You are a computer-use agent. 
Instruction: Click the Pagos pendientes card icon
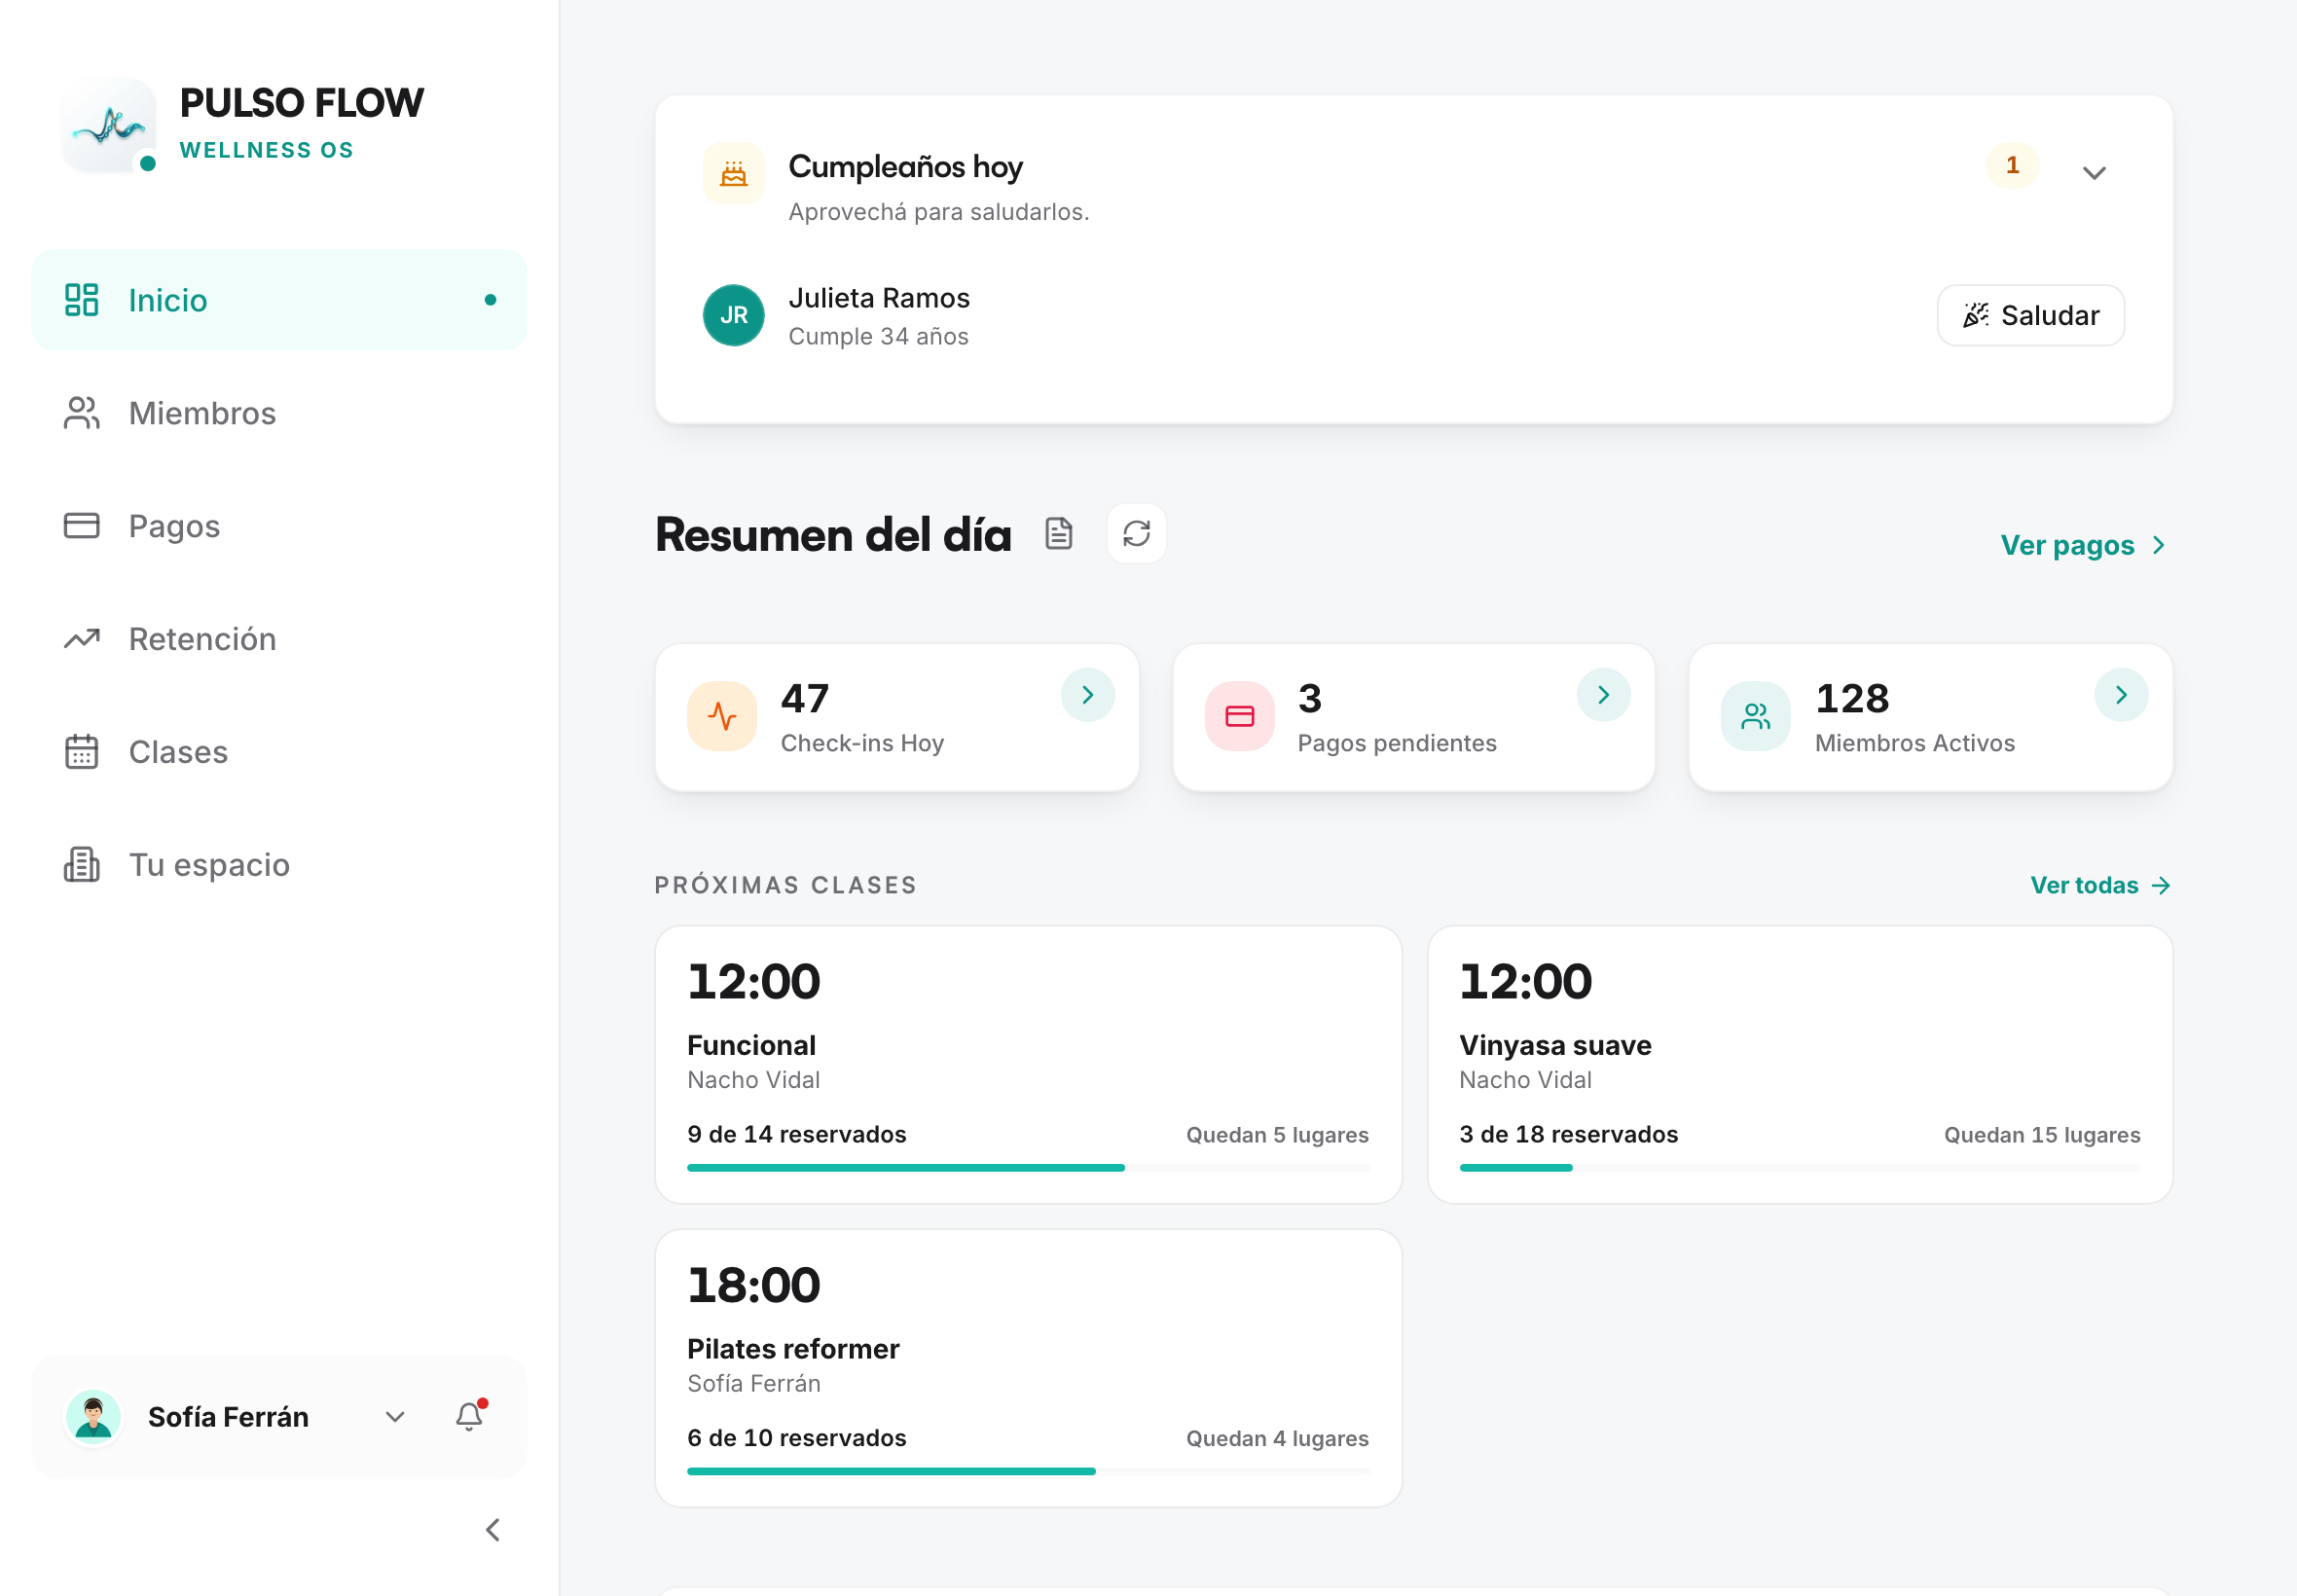point(1239,716)
